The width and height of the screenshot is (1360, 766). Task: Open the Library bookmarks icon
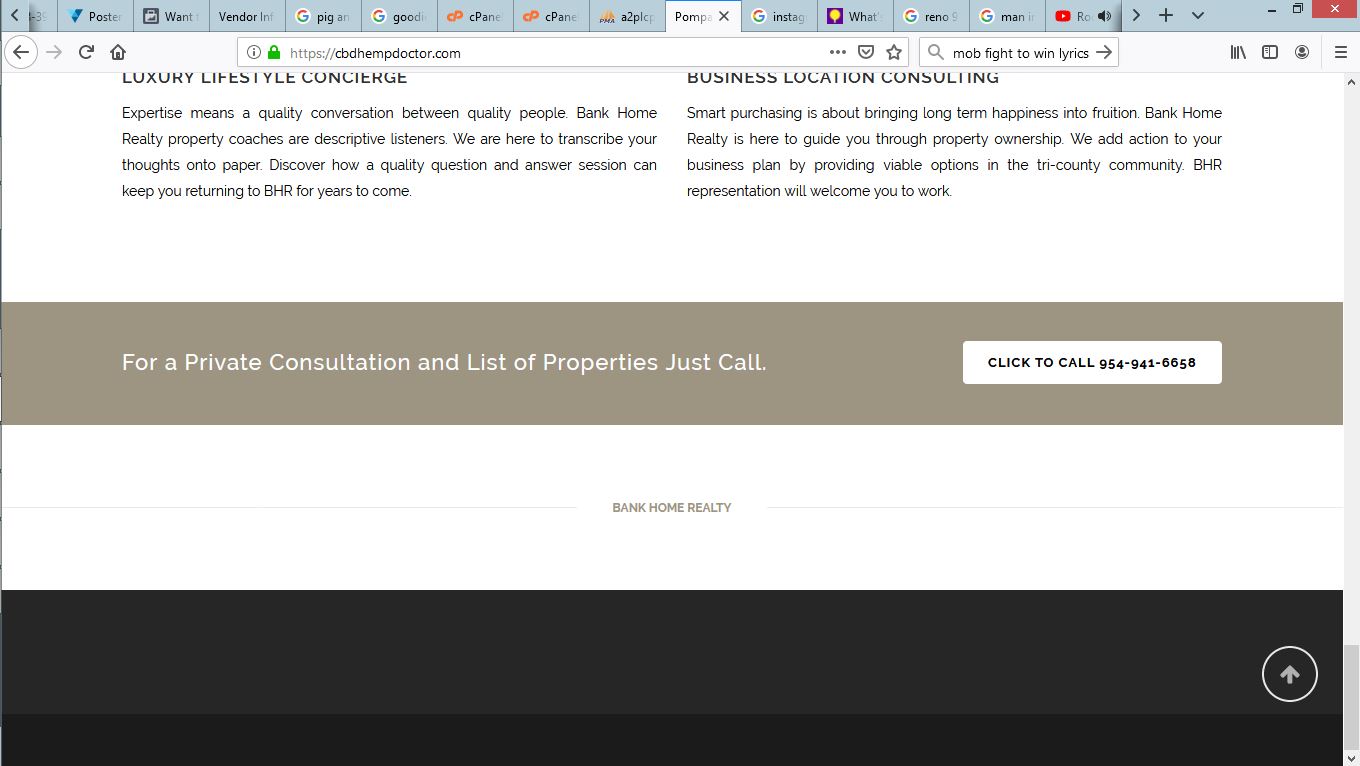coord(1238,52)
